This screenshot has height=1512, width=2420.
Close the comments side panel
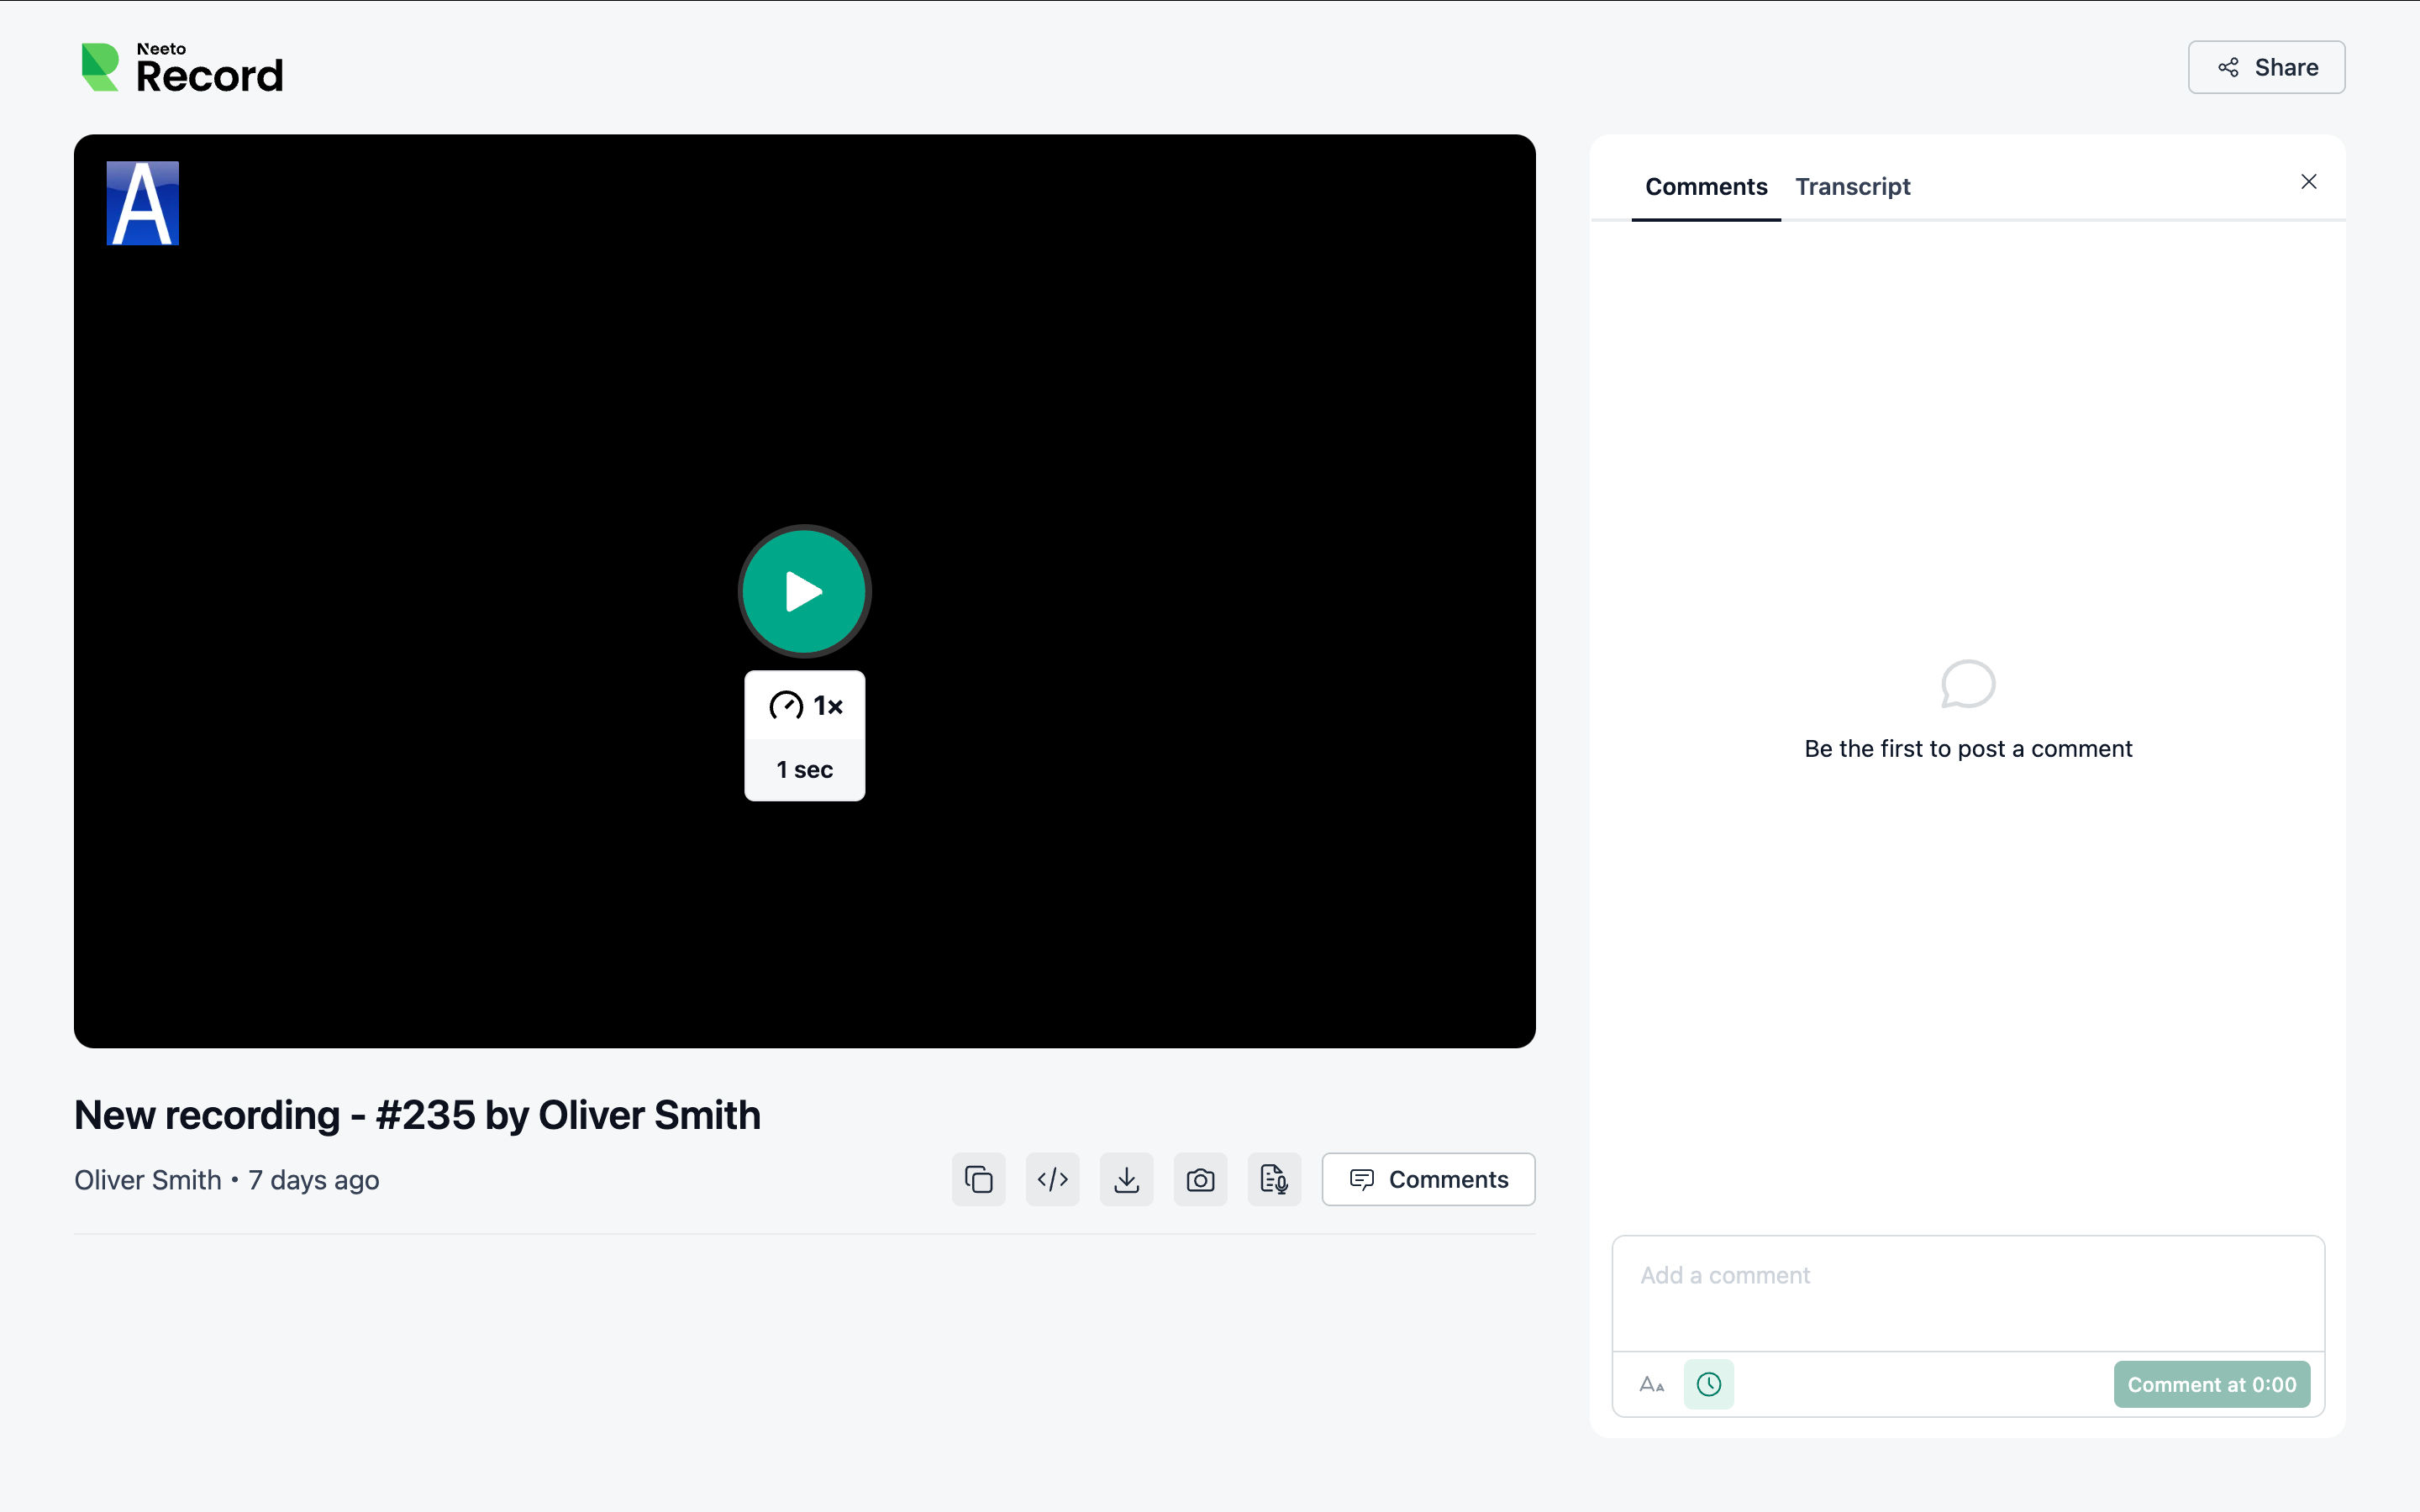2308,182
